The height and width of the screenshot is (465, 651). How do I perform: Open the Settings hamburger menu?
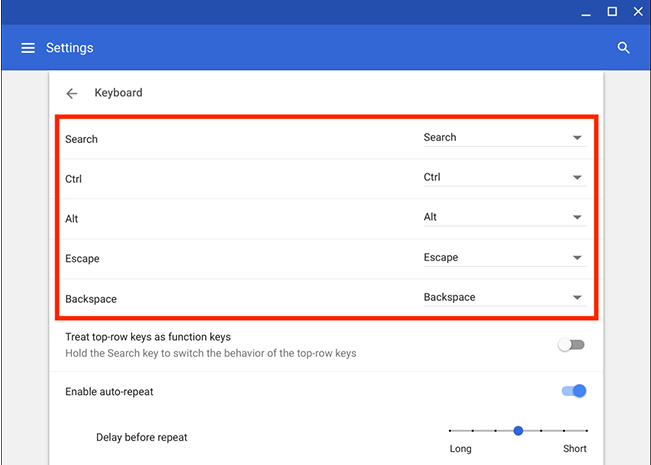click(28, 48)
